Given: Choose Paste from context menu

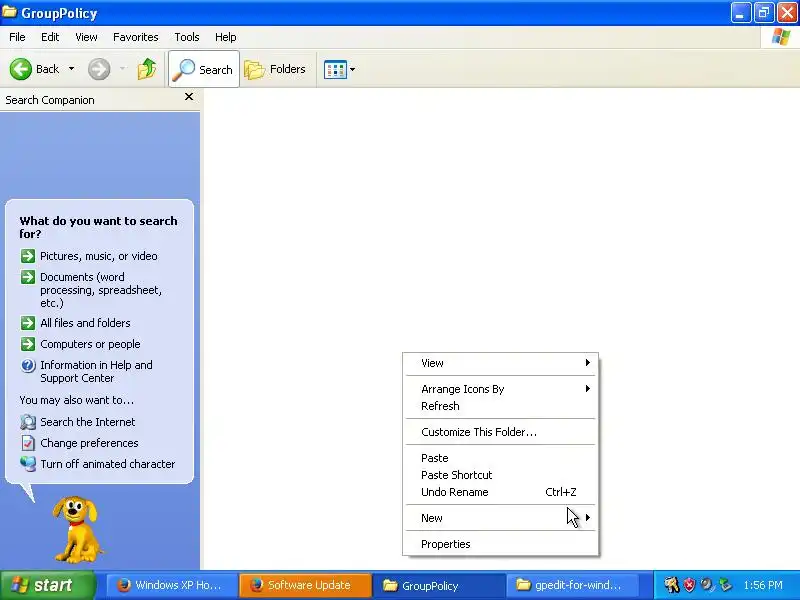Looking at the screenshot, I should click(x=500, y=458).
